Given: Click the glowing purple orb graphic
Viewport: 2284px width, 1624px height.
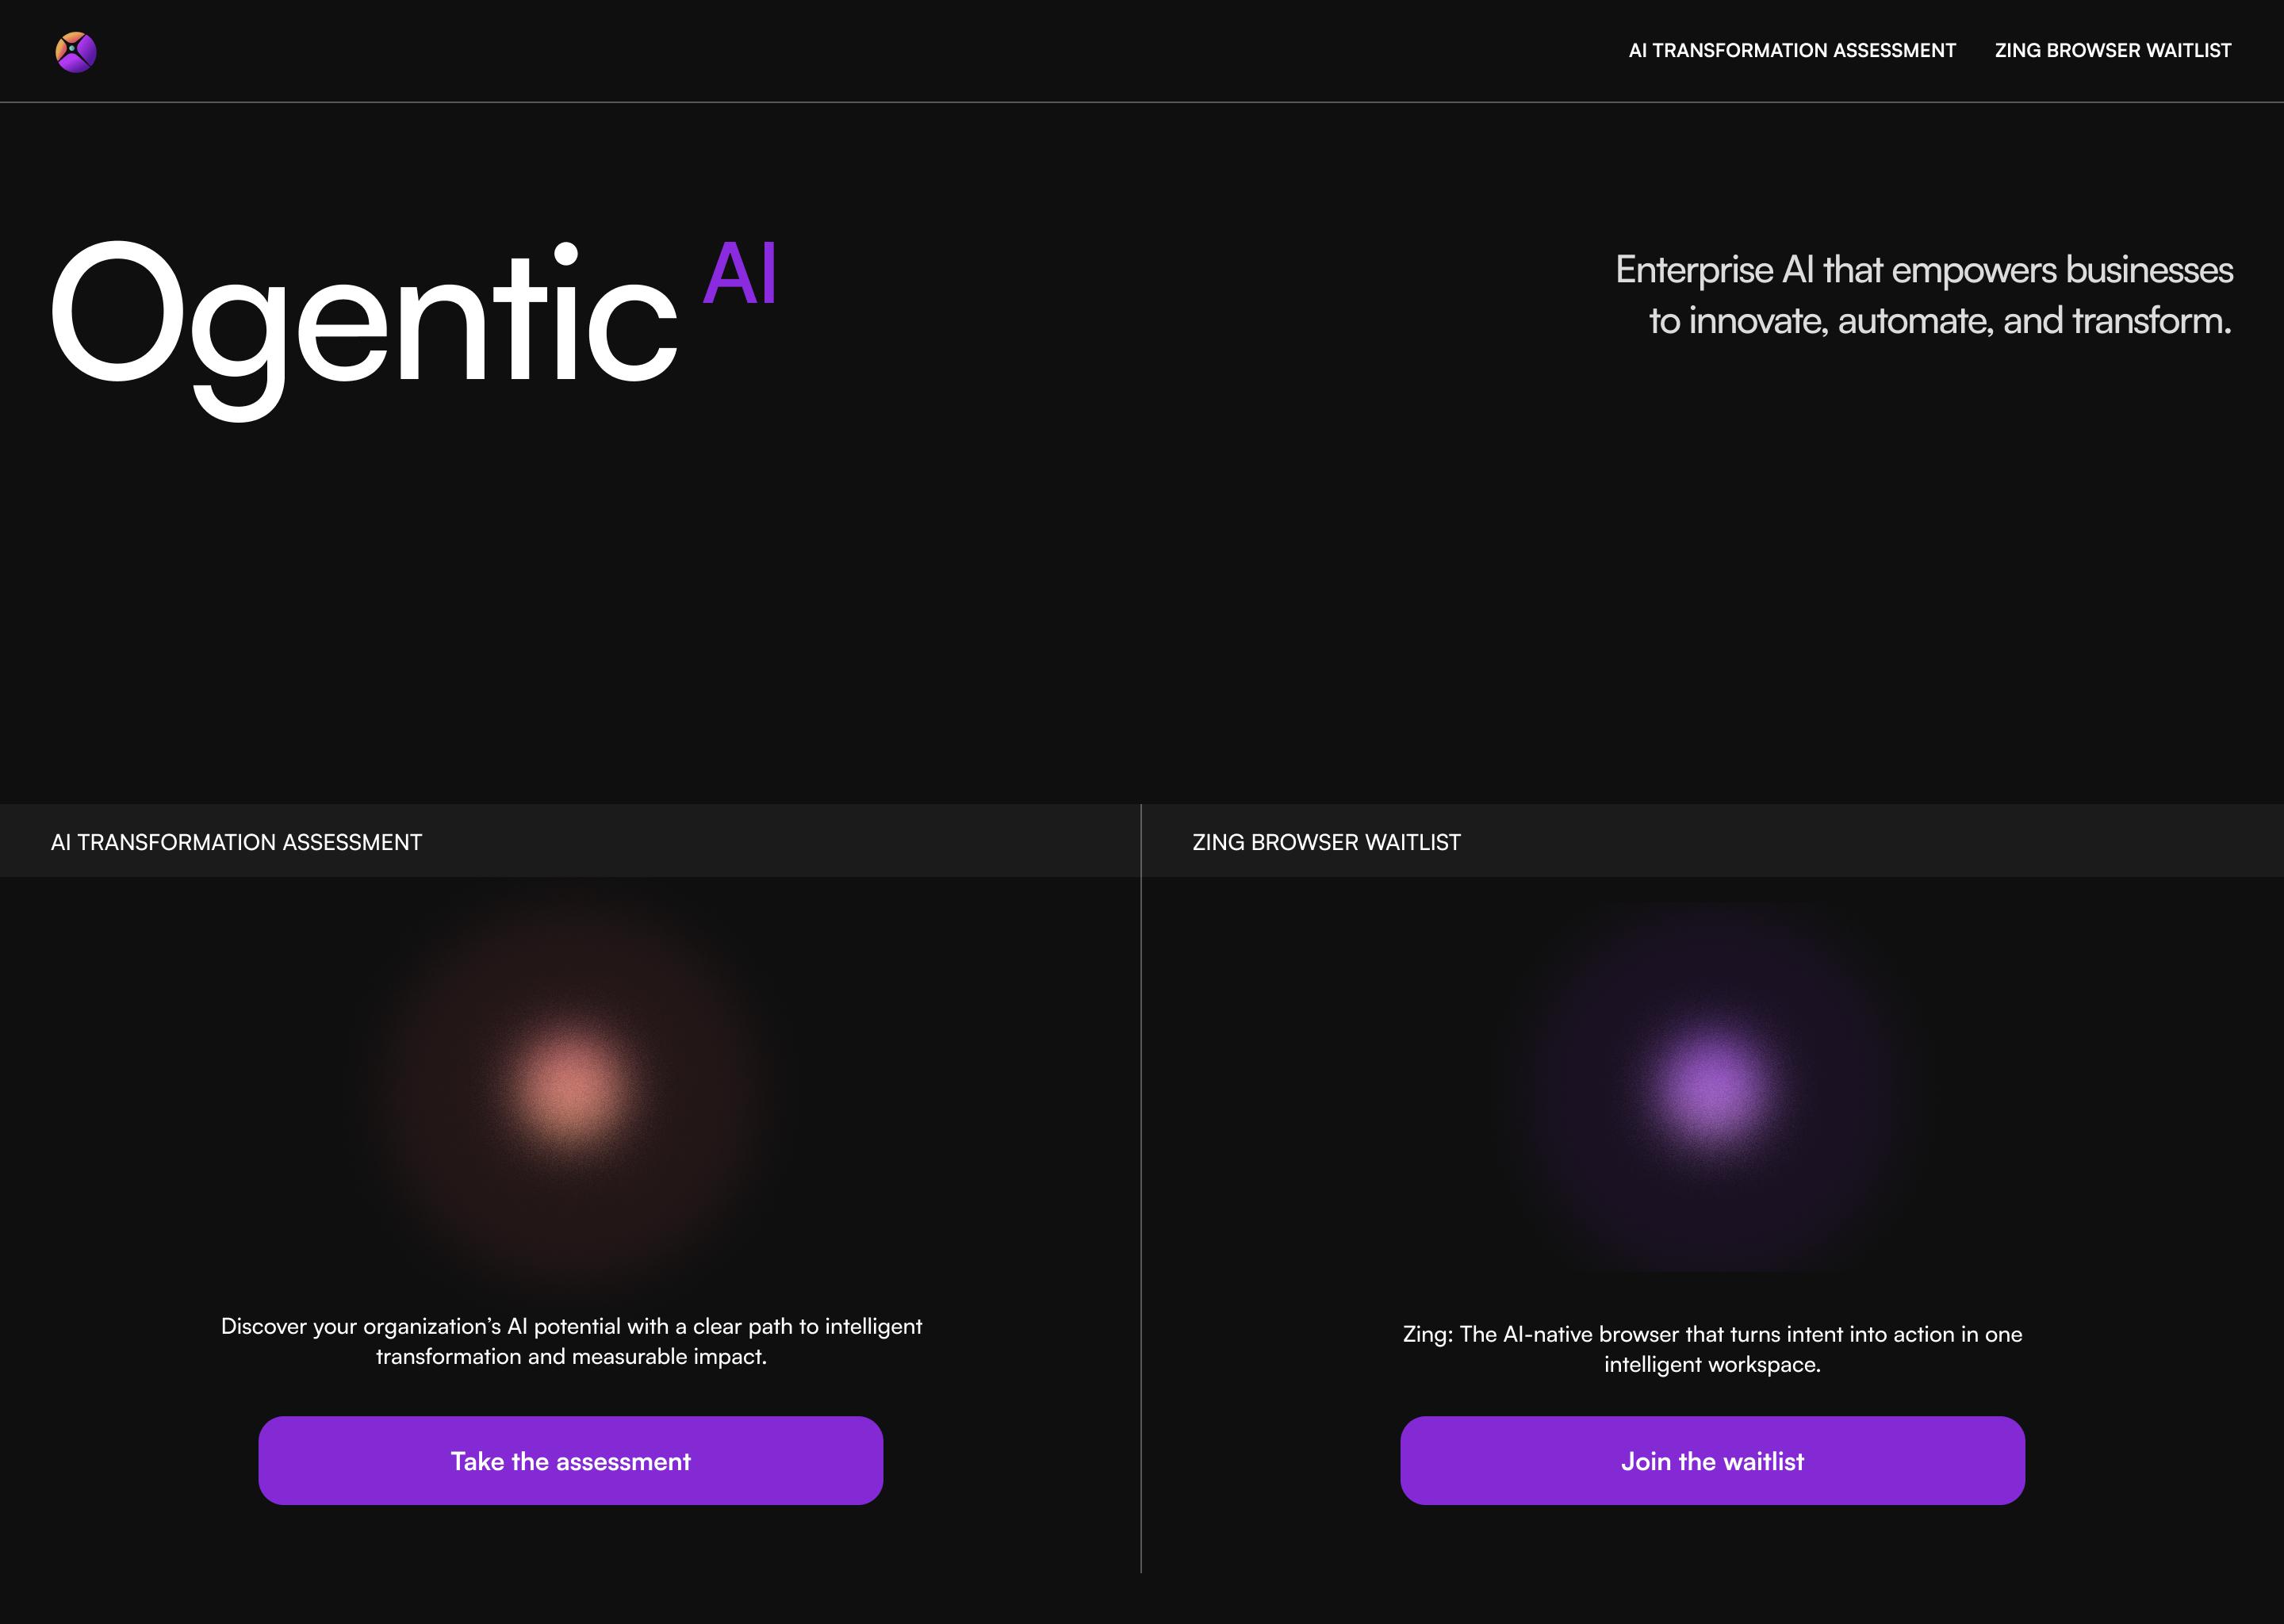Looking at the screenshot, I should (x=1712, y=1089).
